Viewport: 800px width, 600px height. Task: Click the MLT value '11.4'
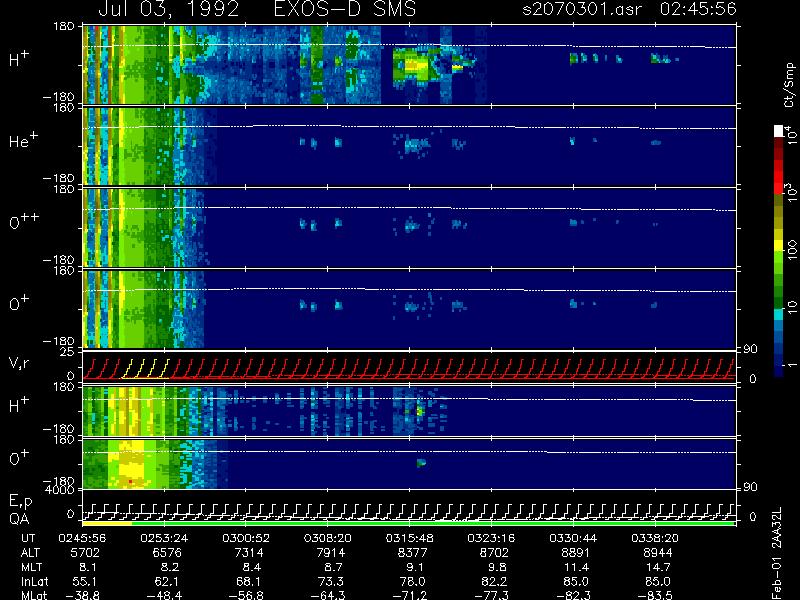click(576, 567)
